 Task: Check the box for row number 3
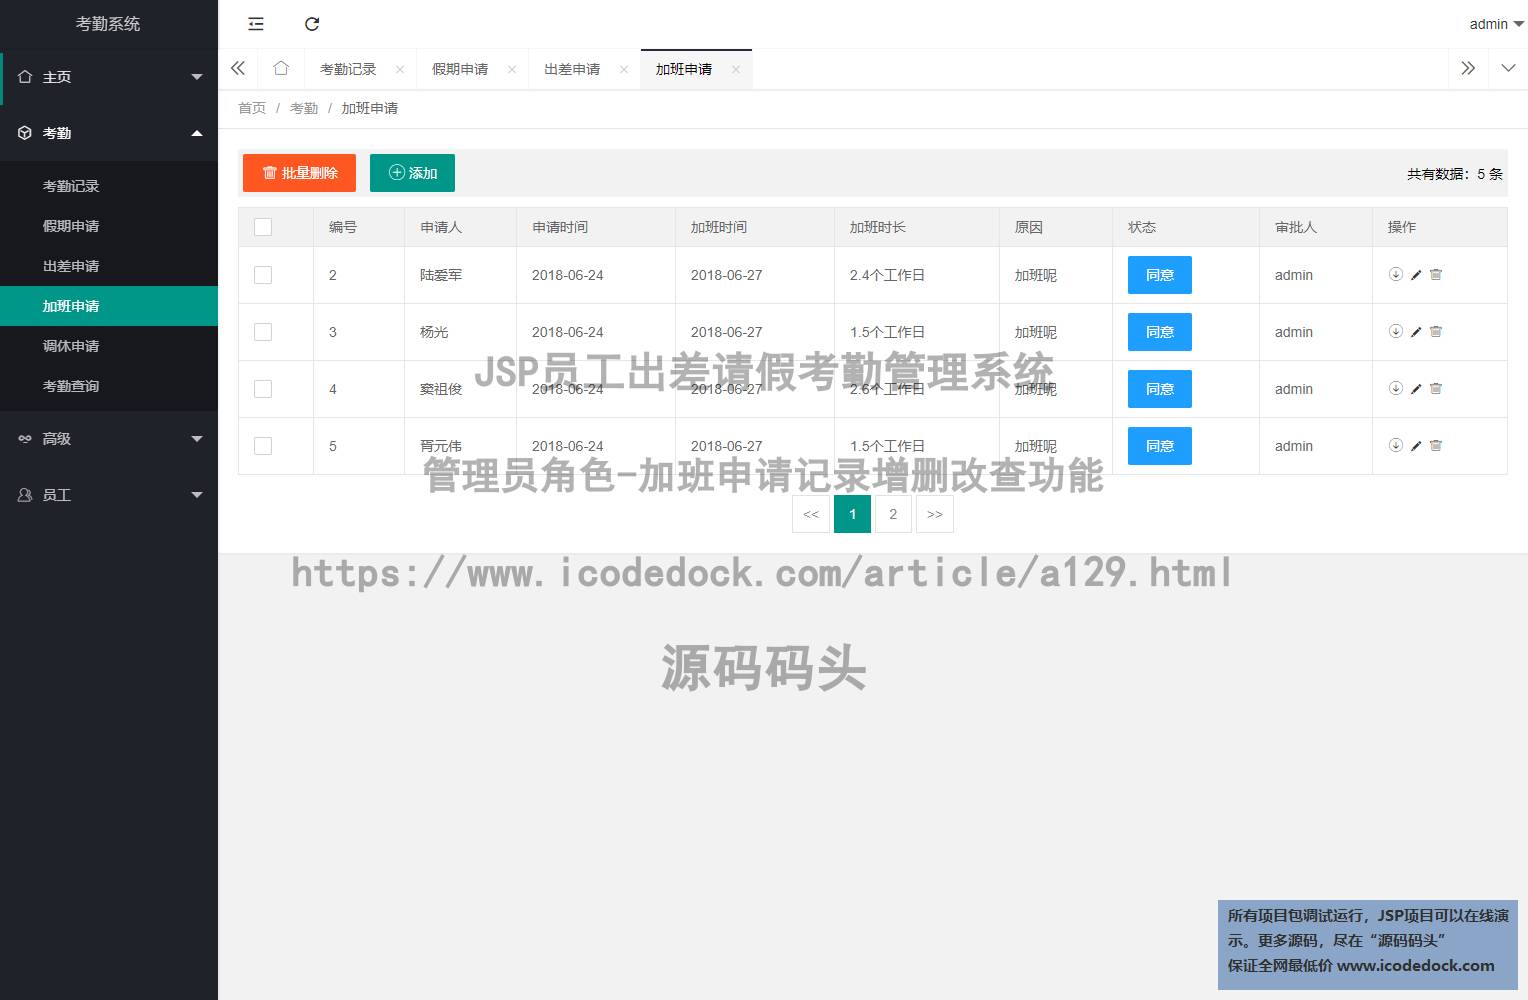263,332
